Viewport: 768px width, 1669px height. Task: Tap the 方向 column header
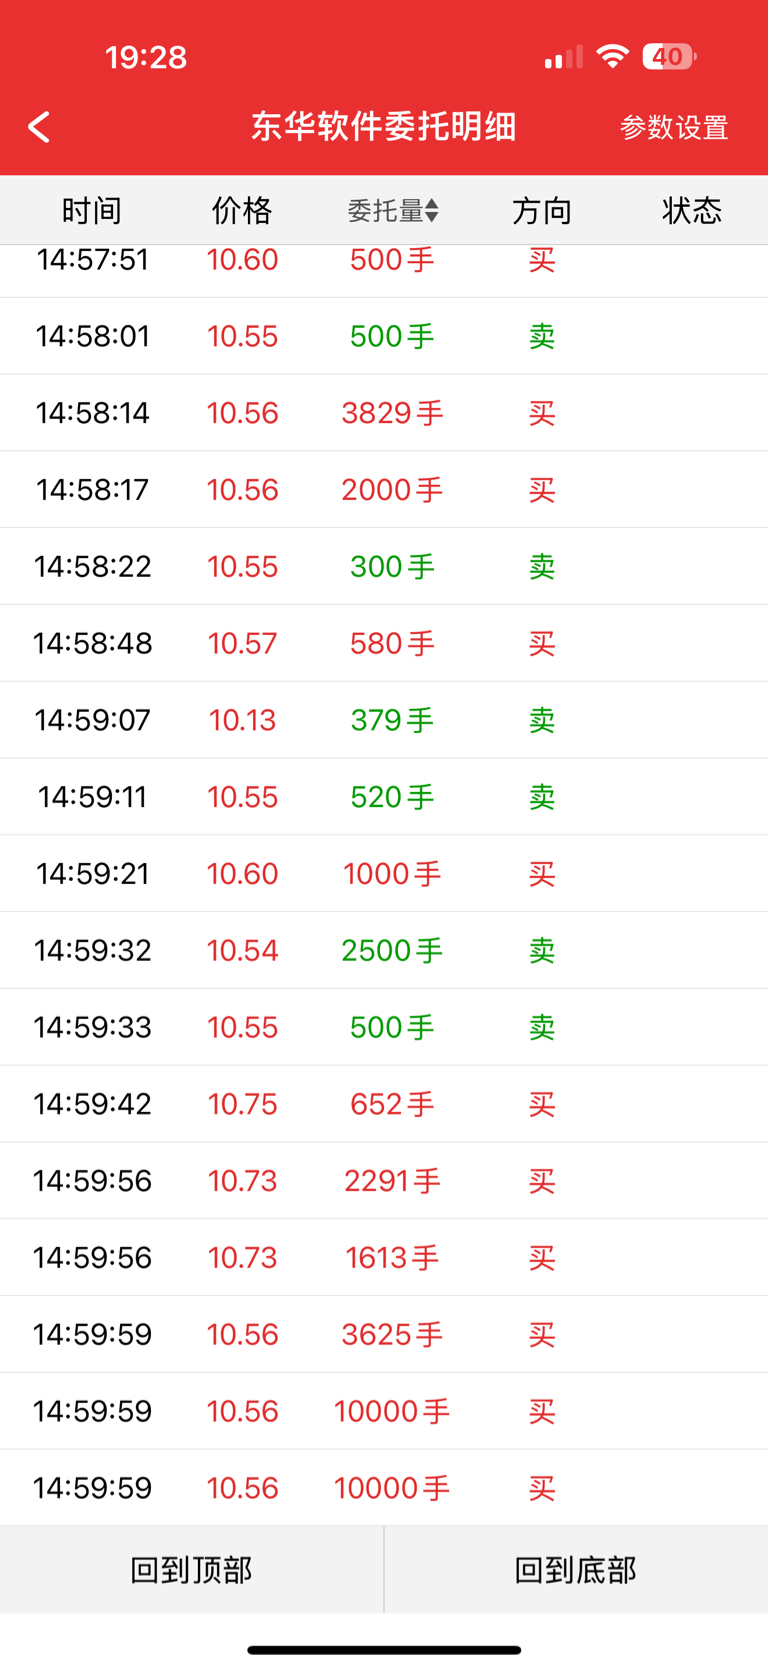[542, 210]
